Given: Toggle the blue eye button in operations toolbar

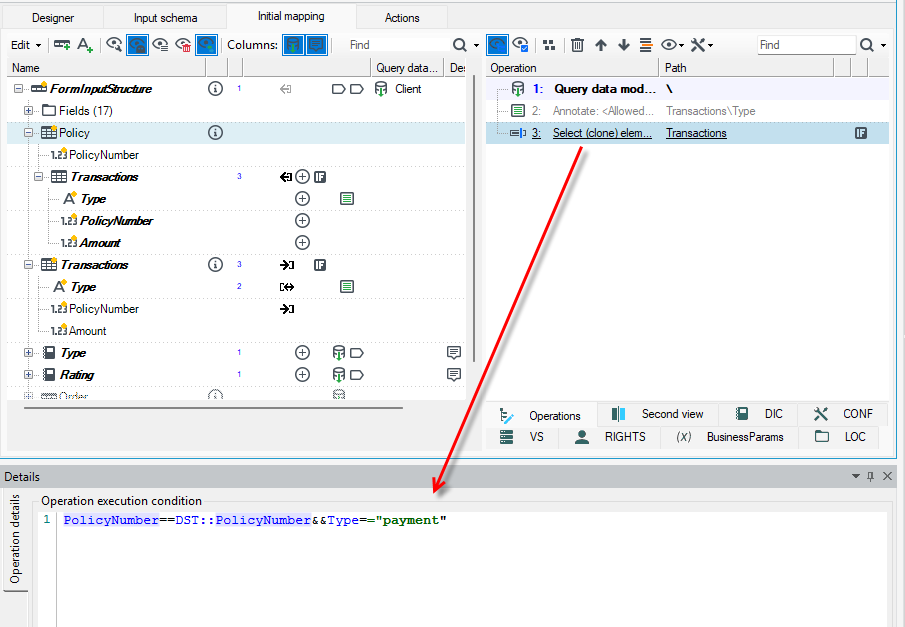Looking at the screenshot, I should click(497, 44).
